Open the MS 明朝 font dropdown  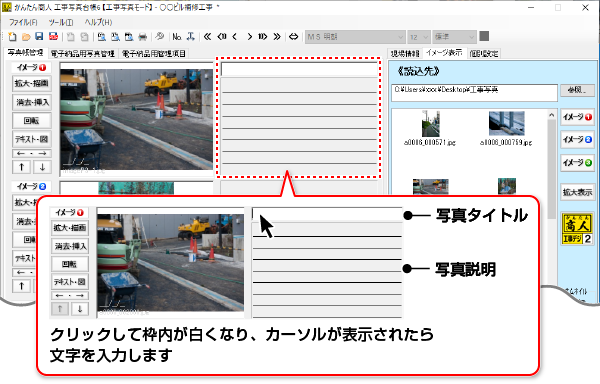click(355, 37)
